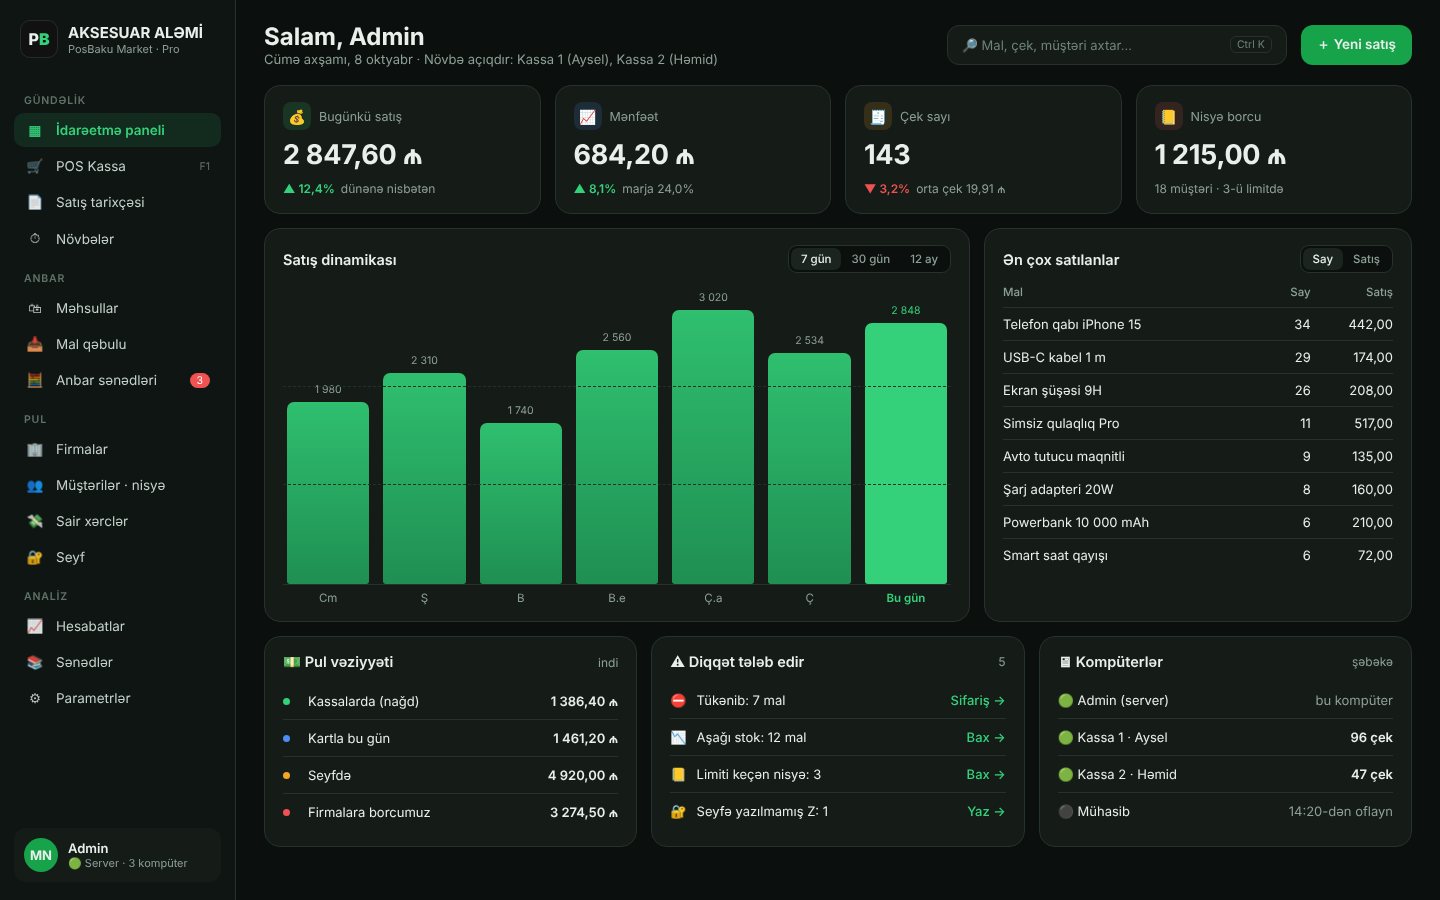Click the Növbələr clock icon
1440x900 pixels.
[35, 239]
